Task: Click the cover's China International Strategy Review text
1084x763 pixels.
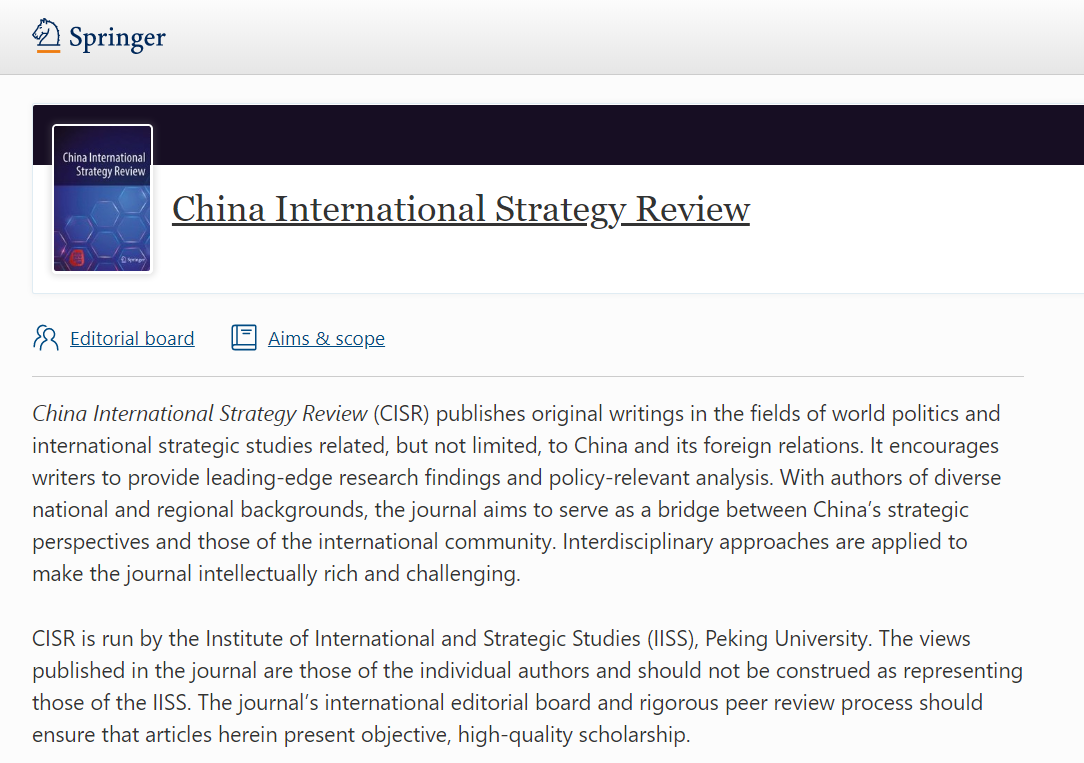Action: click(x=103, y=164)
